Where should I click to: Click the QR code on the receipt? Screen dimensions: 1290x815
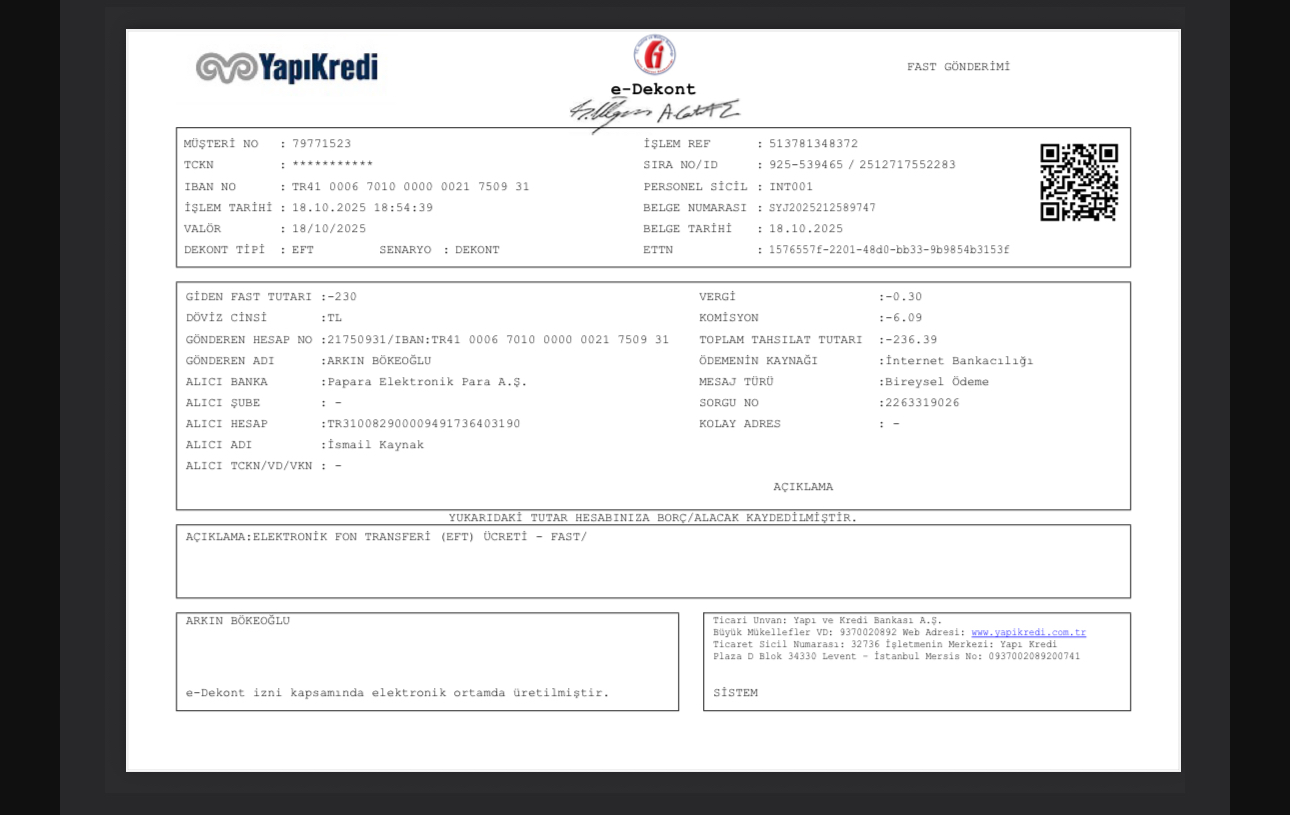click(1078, 182)
